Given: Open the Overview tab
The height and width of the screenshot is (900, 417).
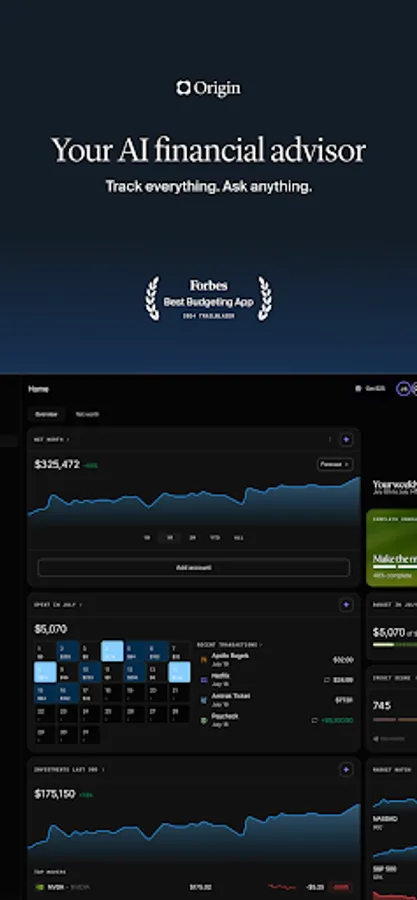Looking at the screenshot, I should pyautogui.click(x=46, y=414).
